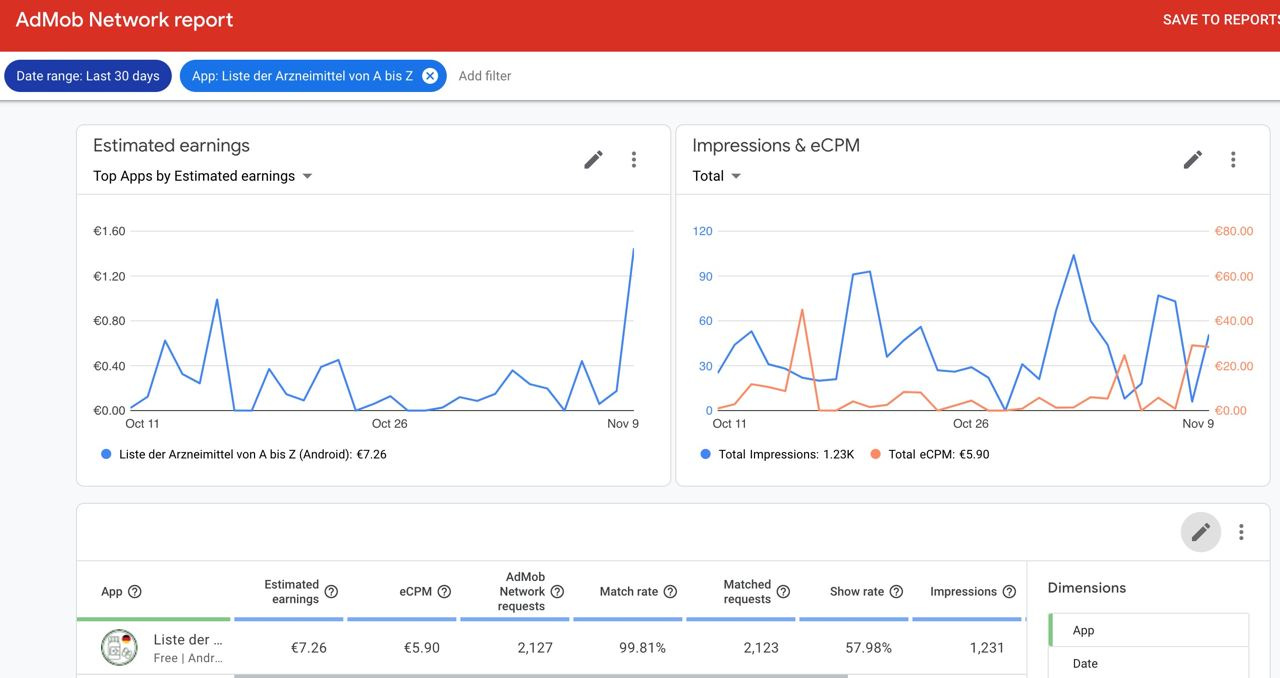The height and width of the screenshot is (678, 1280).
Task: Sort by the Matched requests column header
Action: click(x=747, y=592)
